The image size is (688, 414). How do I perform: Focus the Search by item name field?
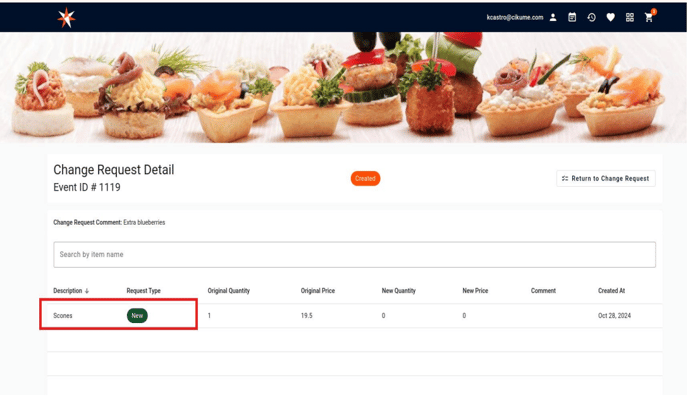click(x=355, y=254)
